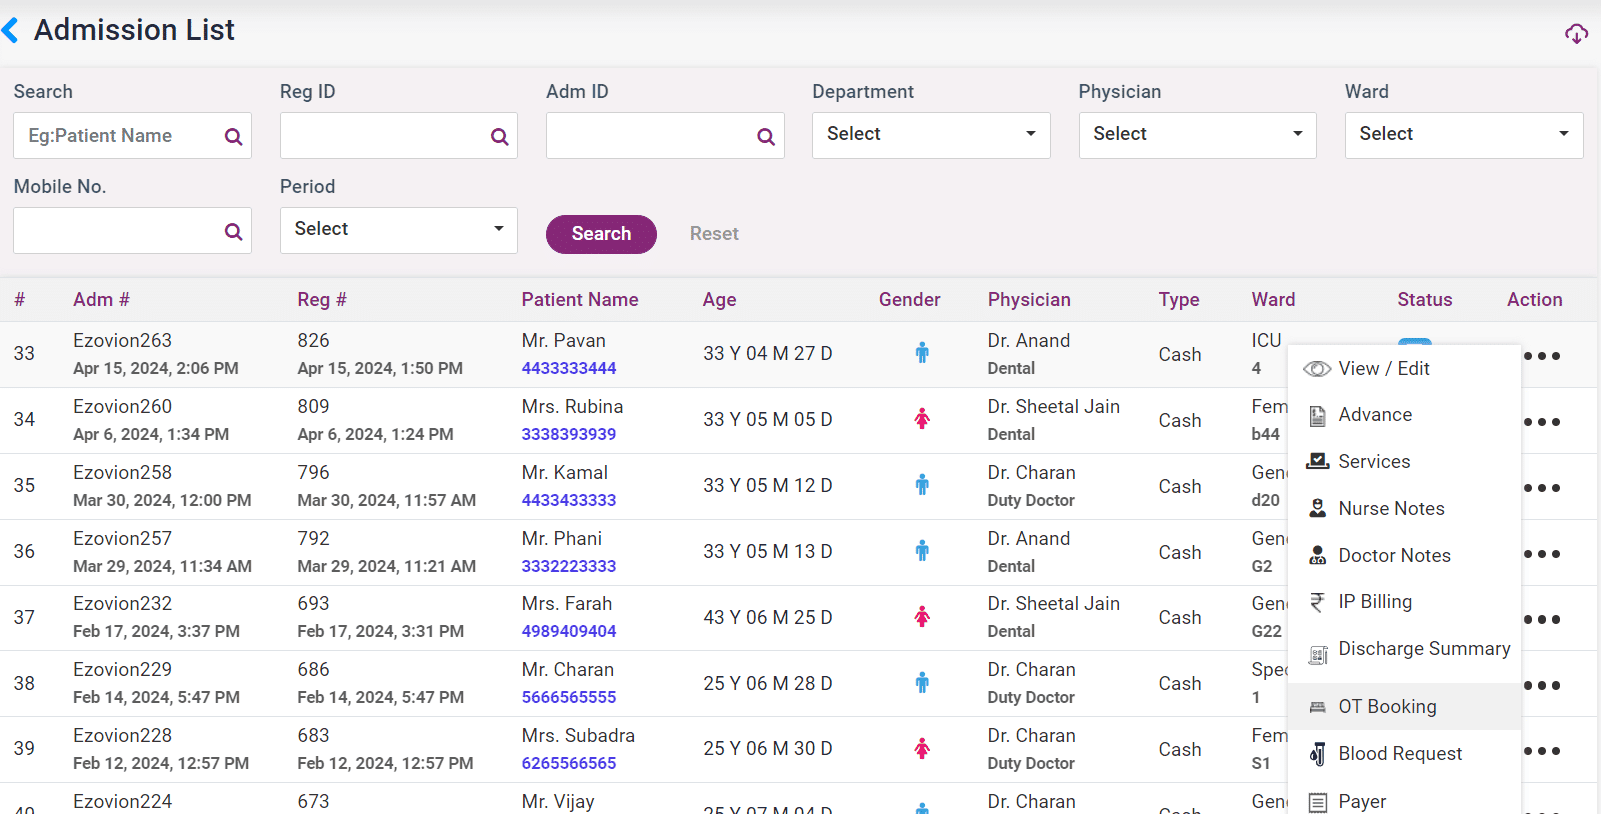This screenshot has width=1601, height=814.
Task: Open the three-dots action menu for Mr. Phani
Action: (x=1541, y=554)
